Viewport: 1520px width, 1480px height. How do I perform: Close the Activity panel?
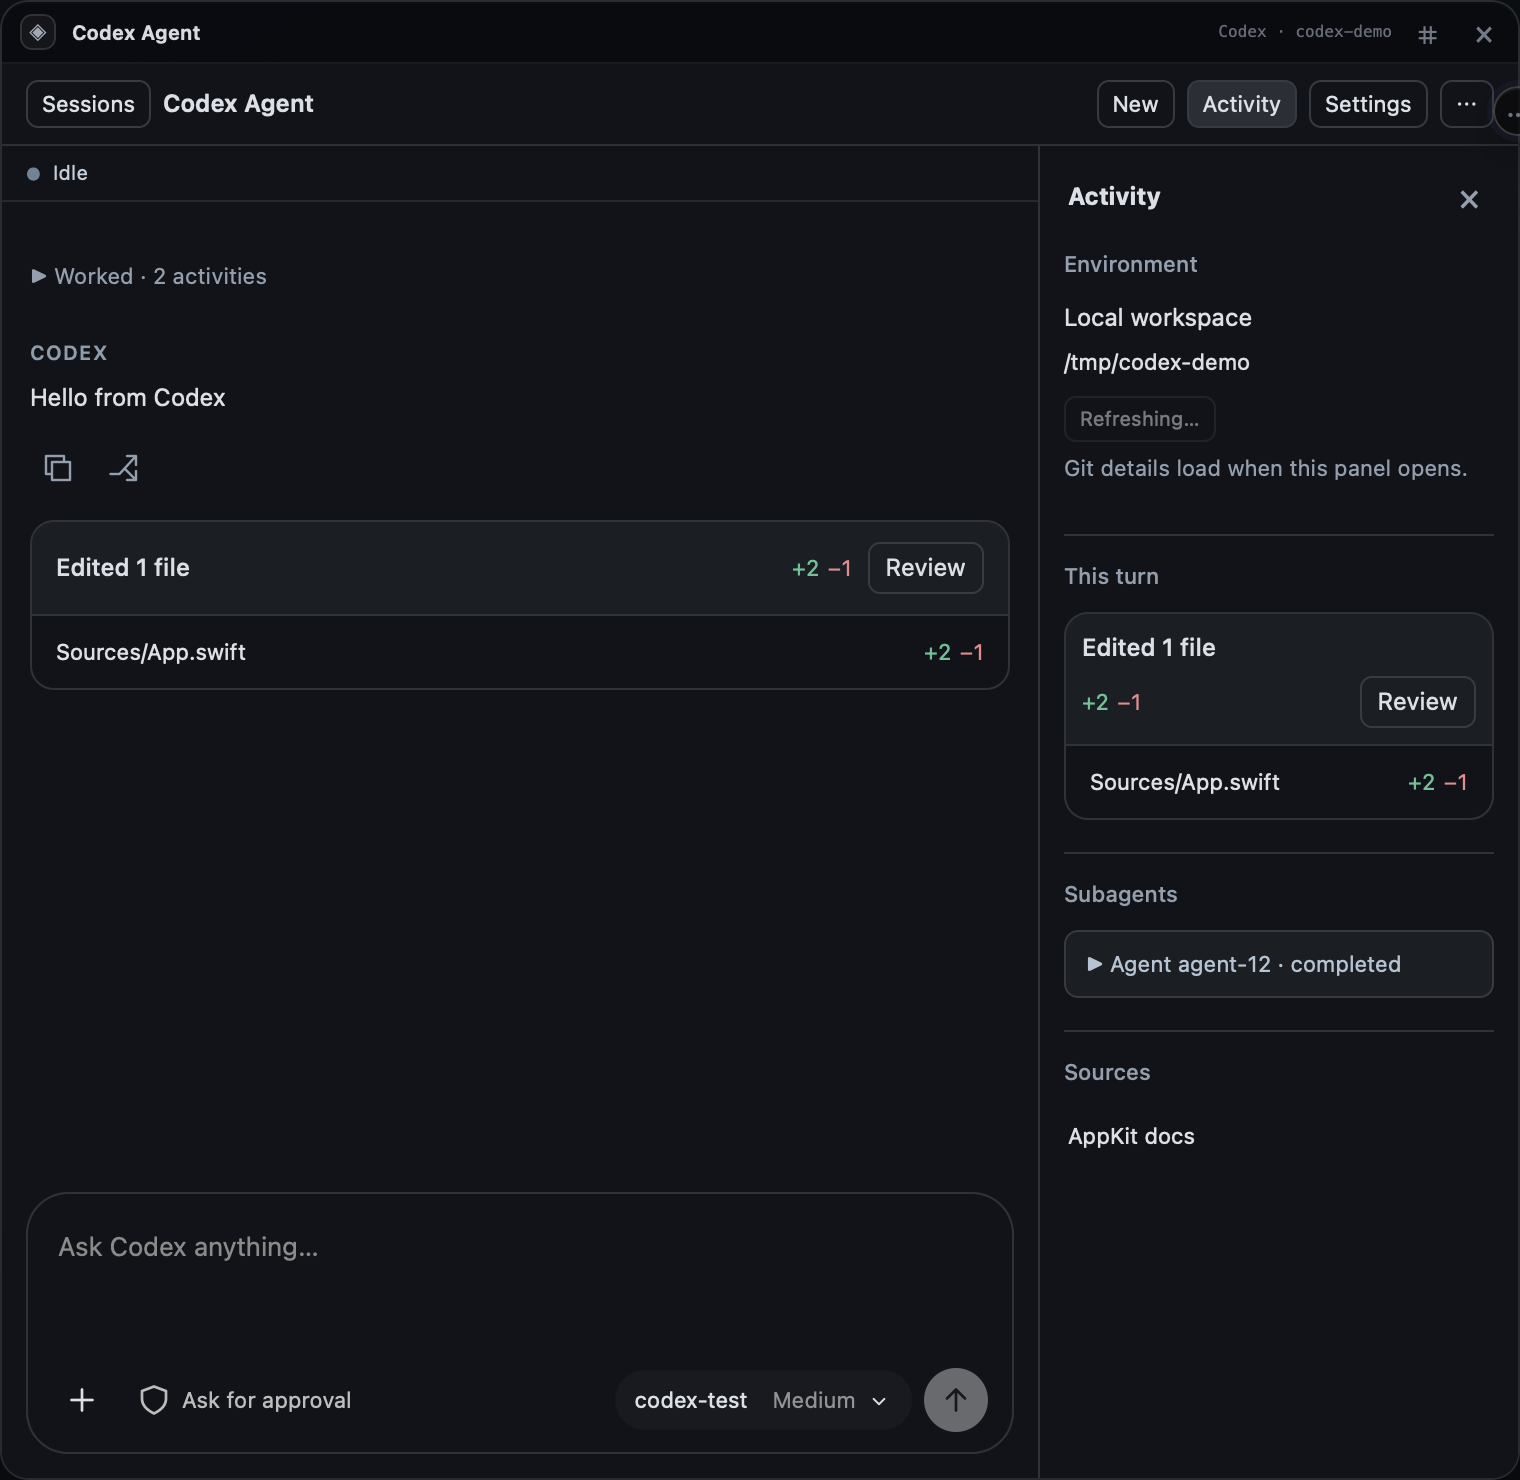[1469, 199]
